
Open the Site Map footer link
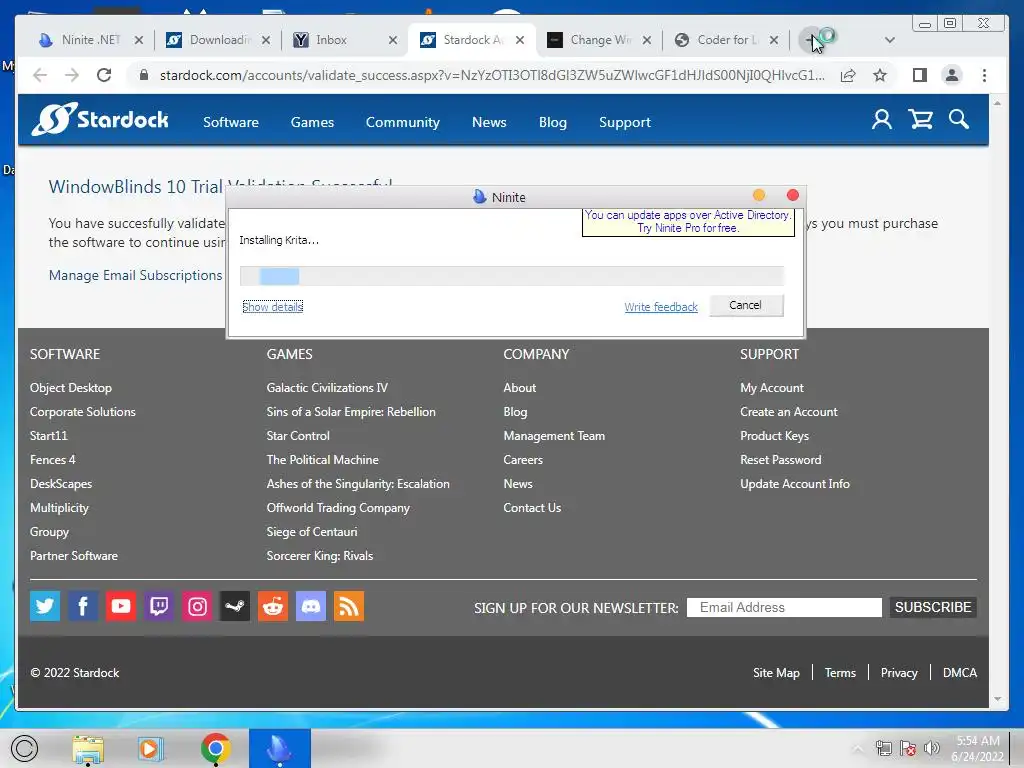776,673
